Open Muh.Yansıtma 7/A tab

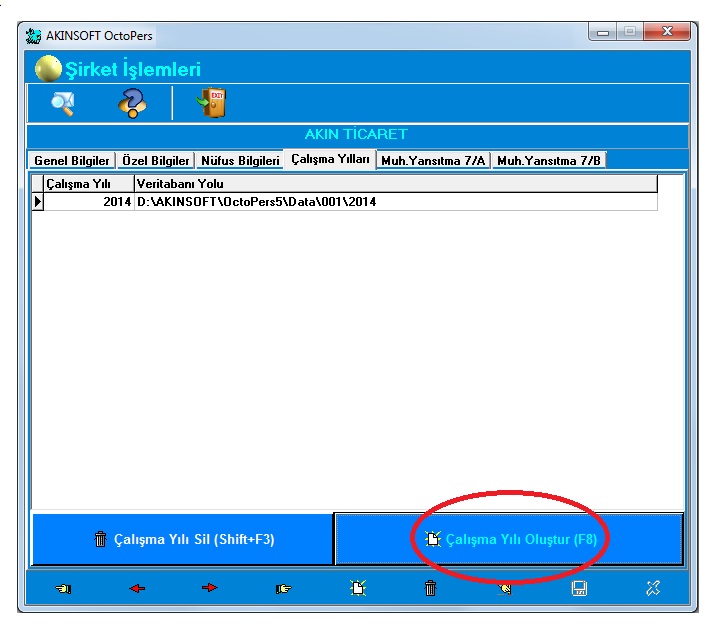433,161
